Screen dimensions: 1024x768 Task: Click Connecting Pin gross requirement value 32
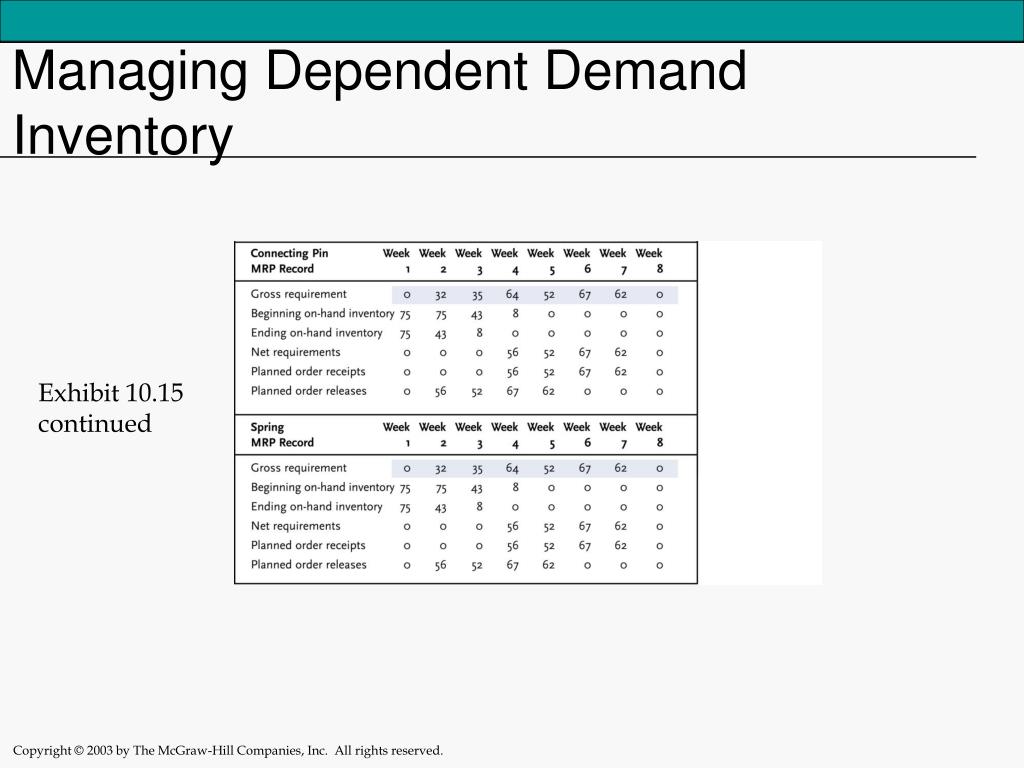pyautogui.click(x=440, y=295)
